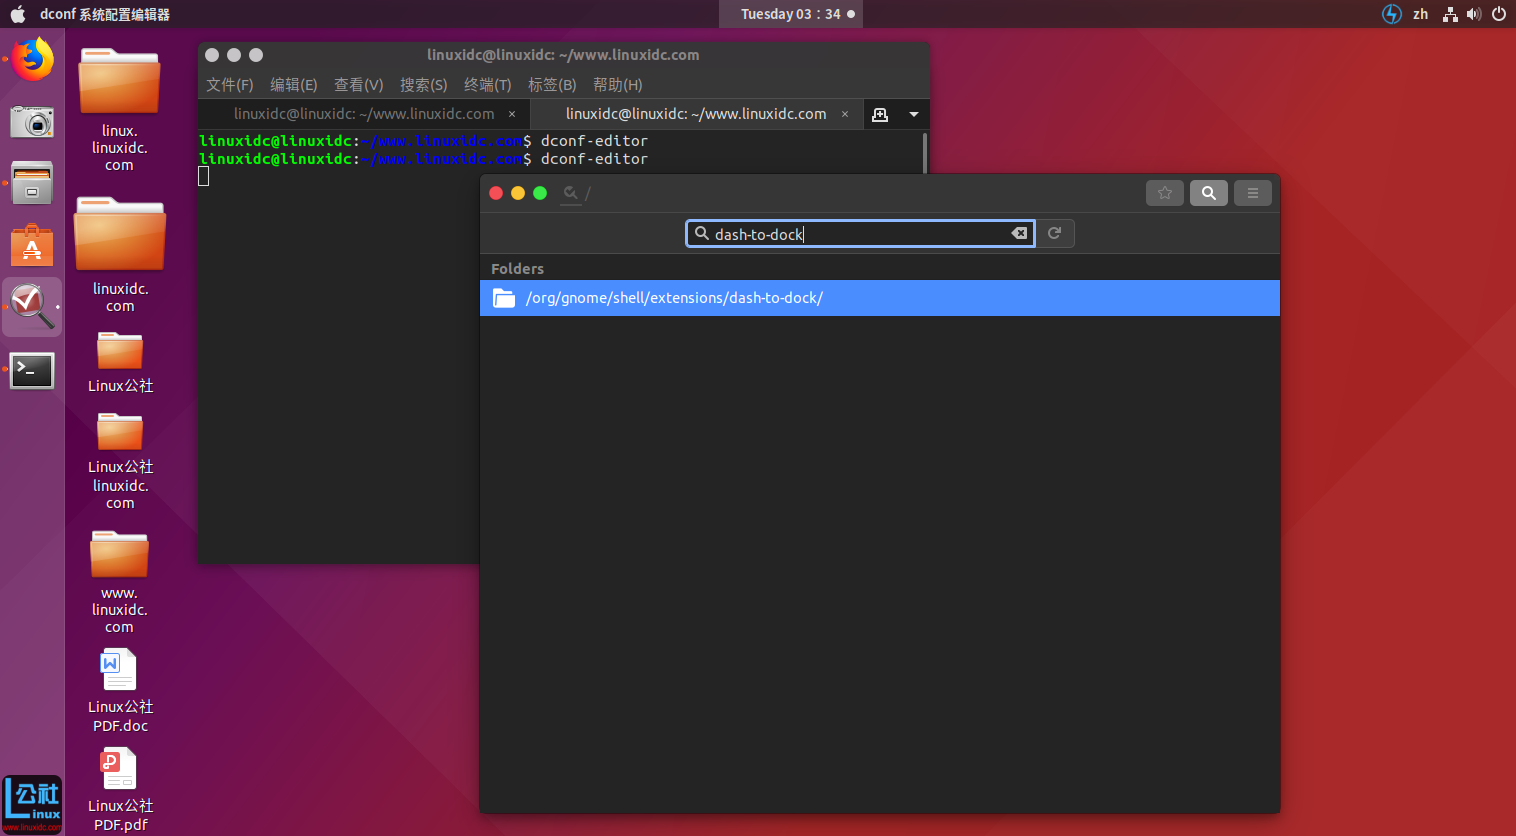Open the 编辑(E) terminal menu
The image size is (1516, 836).
tap(294, 85)
